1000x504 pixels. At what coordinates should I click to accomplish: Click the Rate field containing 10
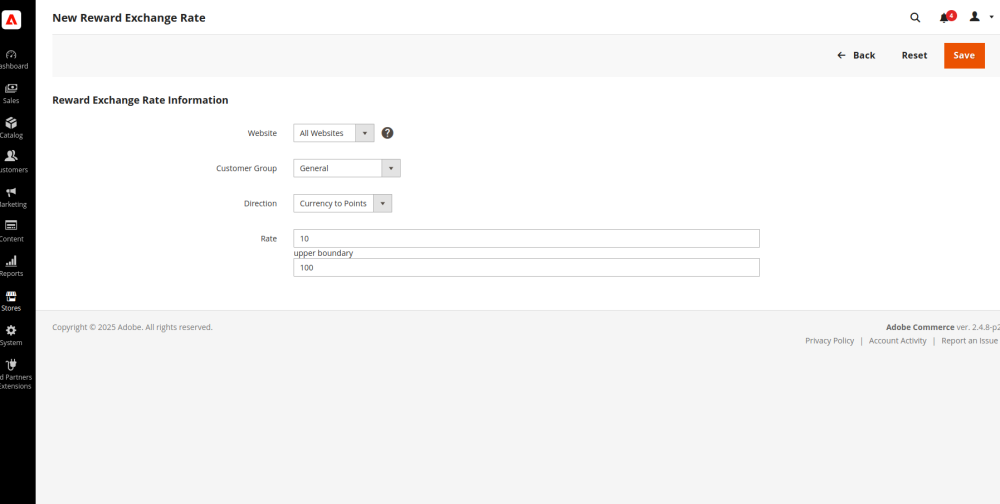(x=526, y=239)
